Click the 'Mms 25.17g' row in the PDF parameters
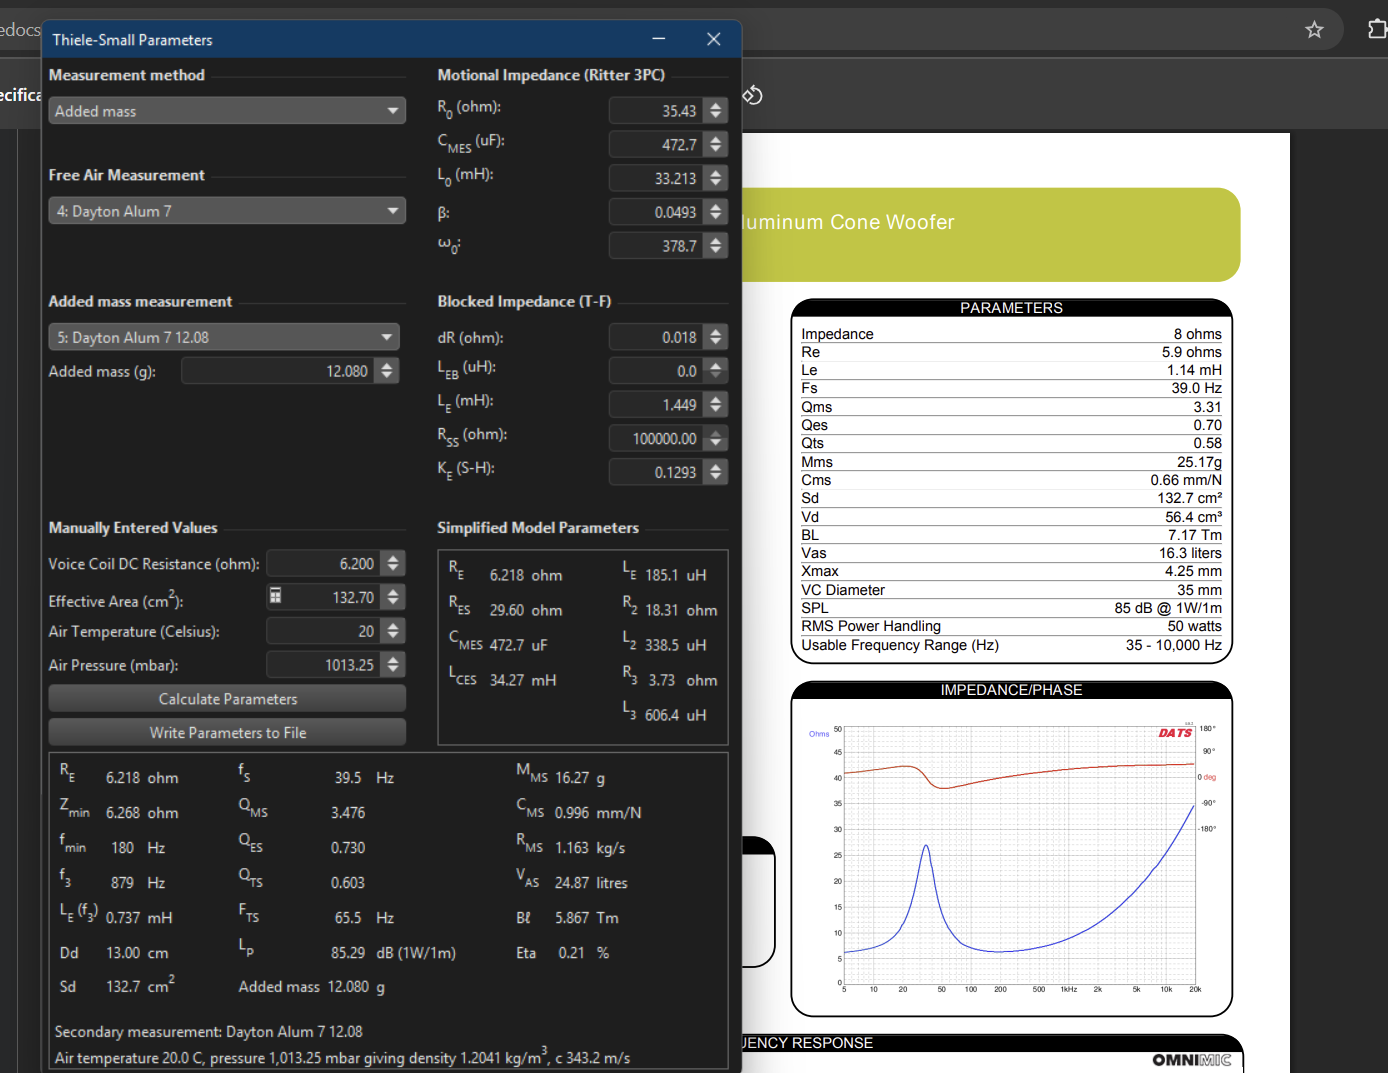This screenshot has height=1073, width=1388. [1011, 462]
